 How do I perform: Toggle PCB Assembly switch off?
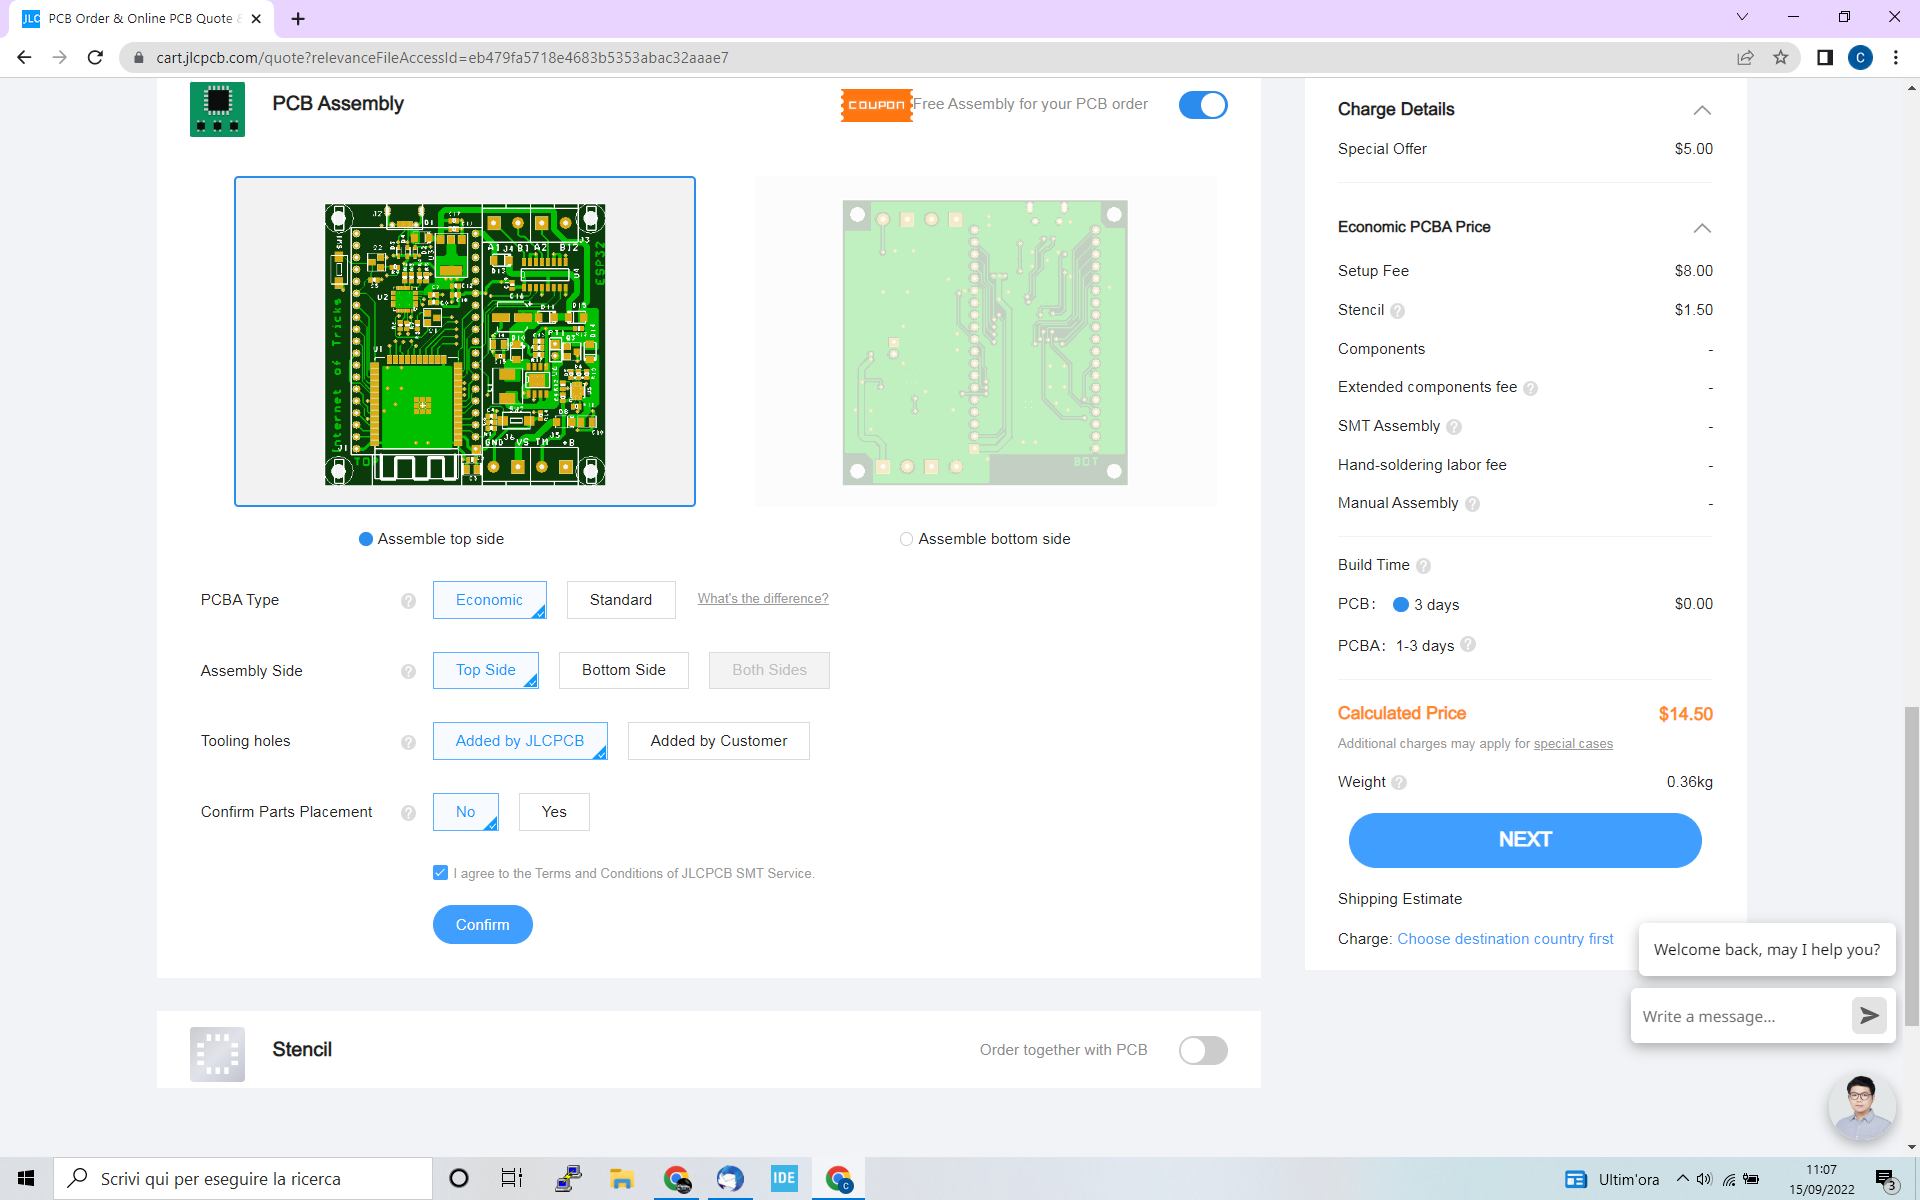click(1202, 105)
